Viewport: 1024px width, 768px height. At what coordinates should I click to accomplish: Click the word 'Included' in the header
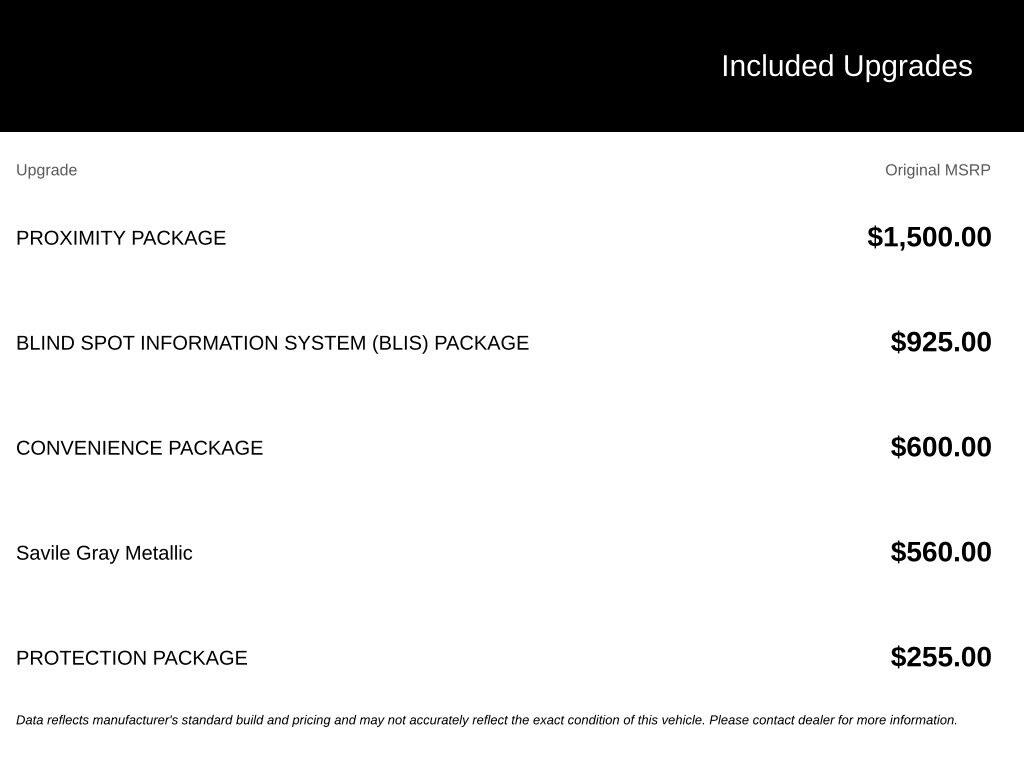click(x=778, y=67)
